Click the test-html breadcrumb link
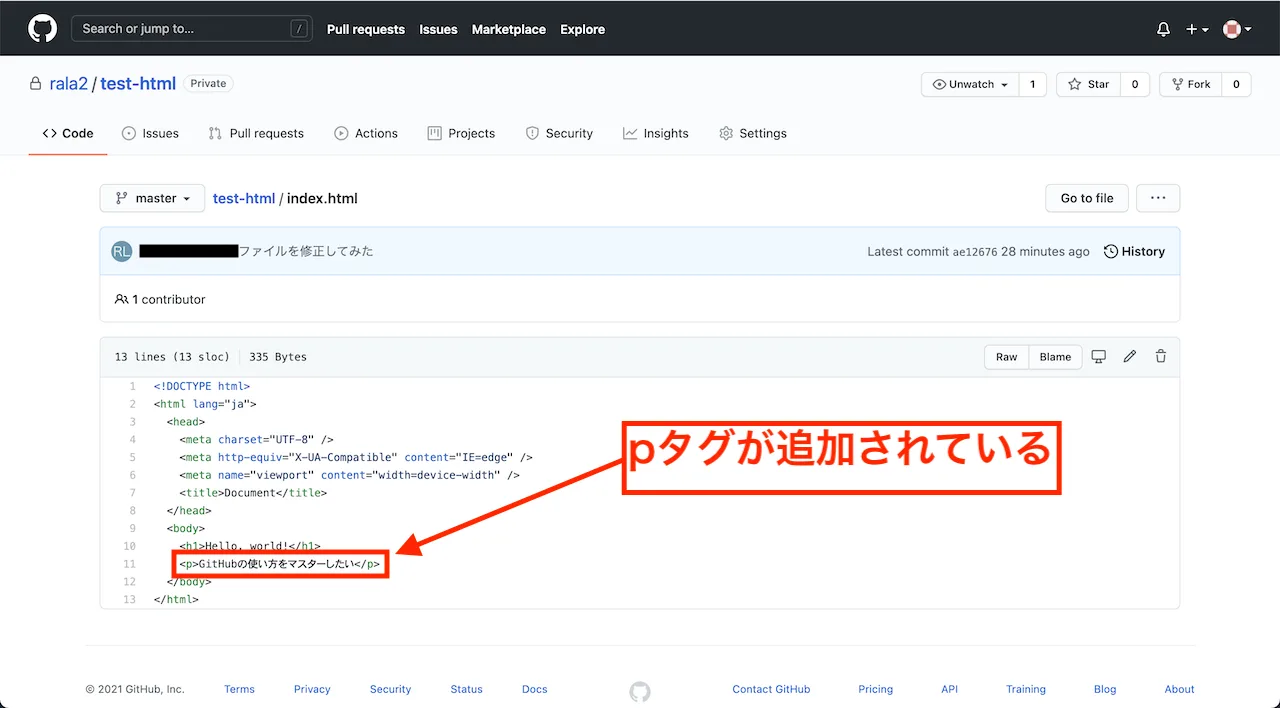Screen dimensions: 1280x708 [244, 198]
